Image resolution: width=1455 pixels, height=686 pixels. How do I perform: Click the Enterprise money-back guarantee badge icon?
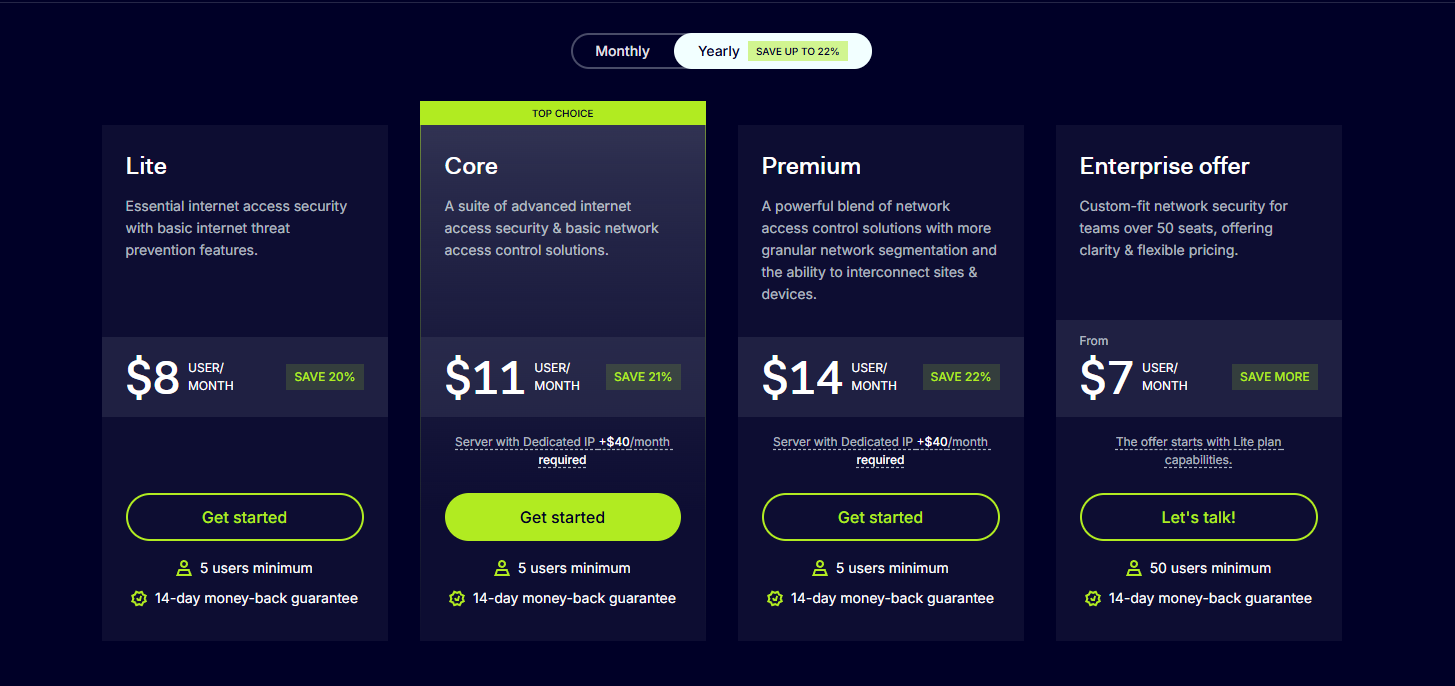[x=1093, y=598]
